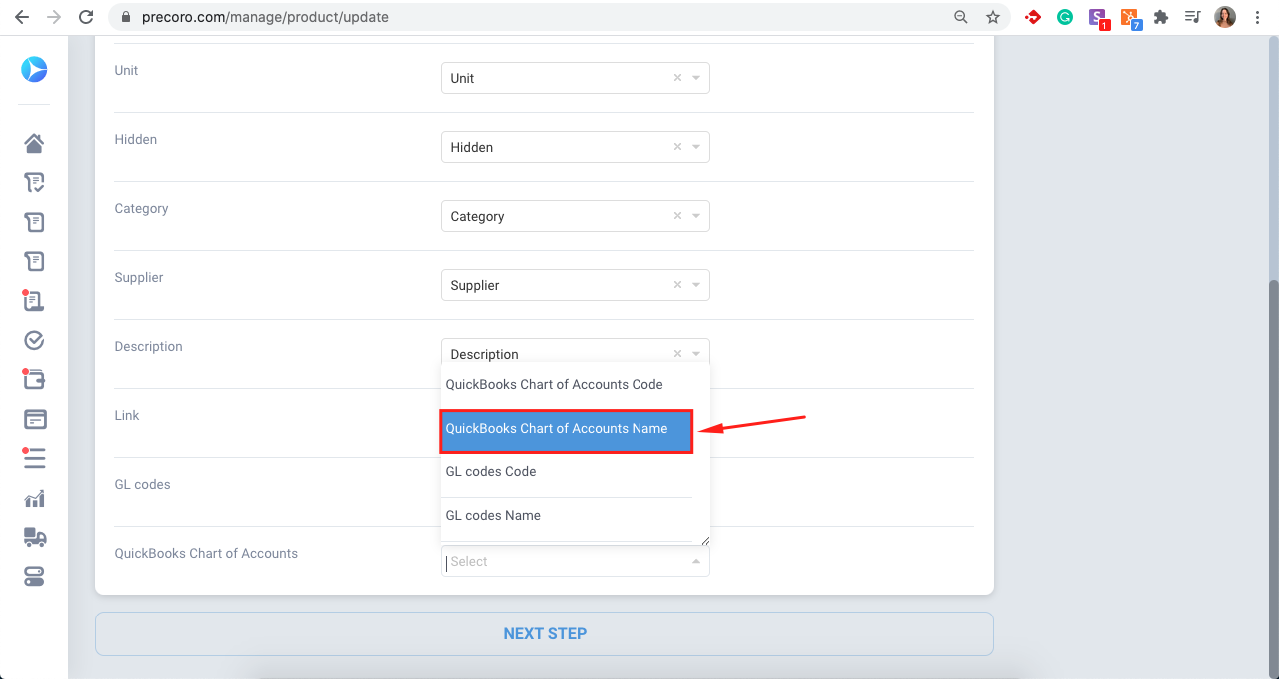Open the credit card sidebar icon

pyautogui.click(x=34, y=419)
